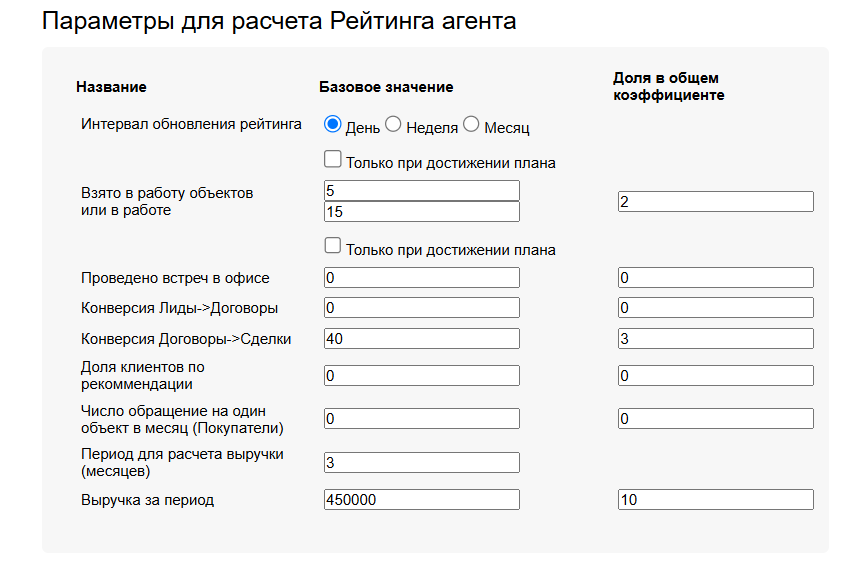This screenshot has width=853, height=574.
Task: Focus the Конверсия Лиды->Договоры share coefficient field
Action: tap(714, 308)
